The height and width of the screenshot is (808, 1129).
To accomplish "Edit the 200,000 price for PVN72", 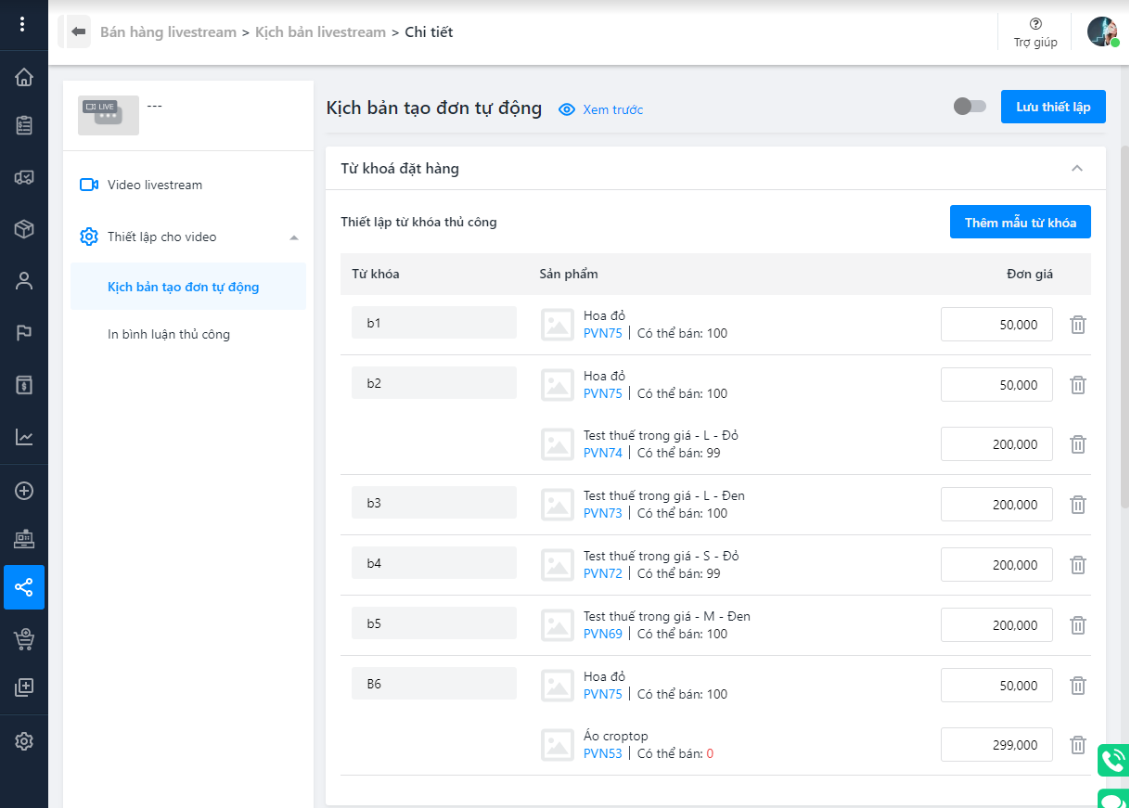I will 997,565.
